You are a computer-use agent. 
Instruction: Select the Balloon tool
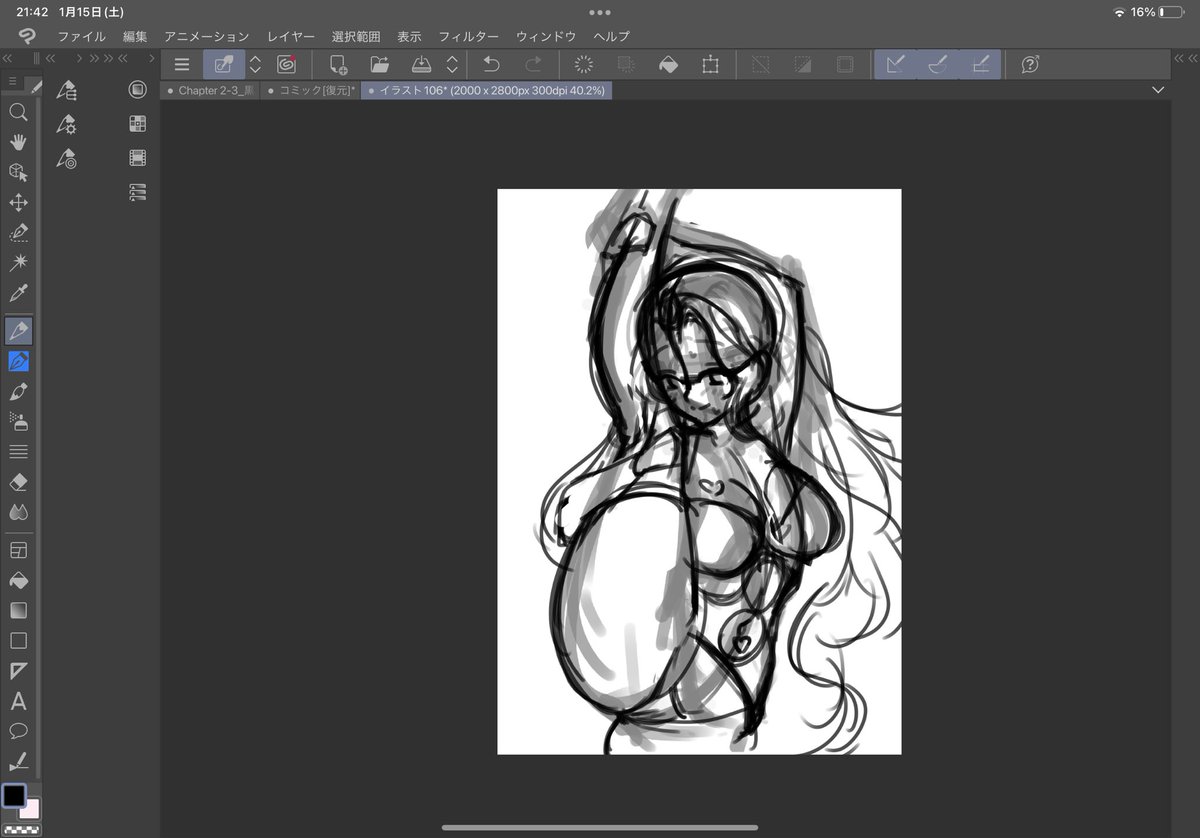point(18,730)
